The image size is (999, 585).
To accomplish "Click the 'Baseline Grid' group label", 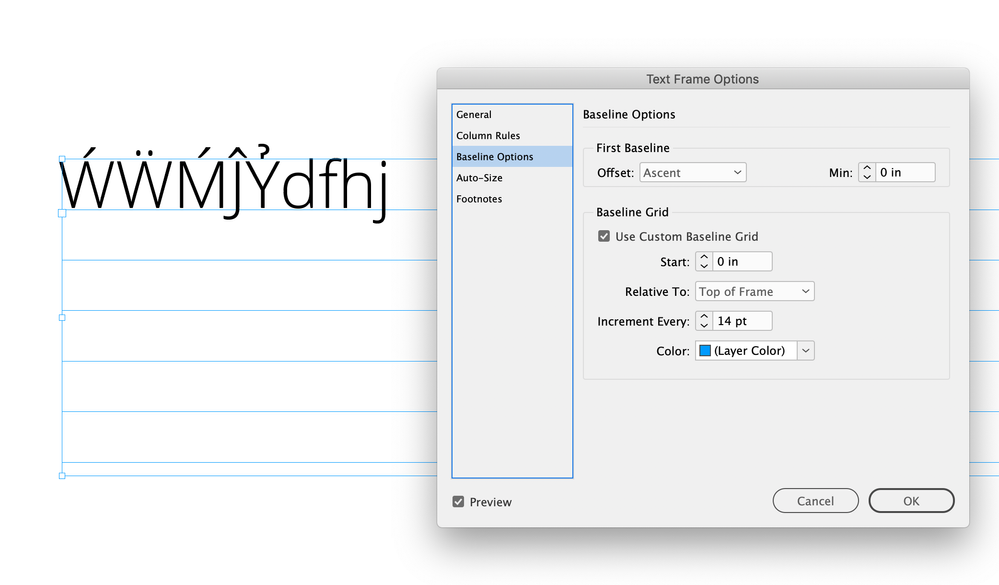I will click(x=632, y=212).
